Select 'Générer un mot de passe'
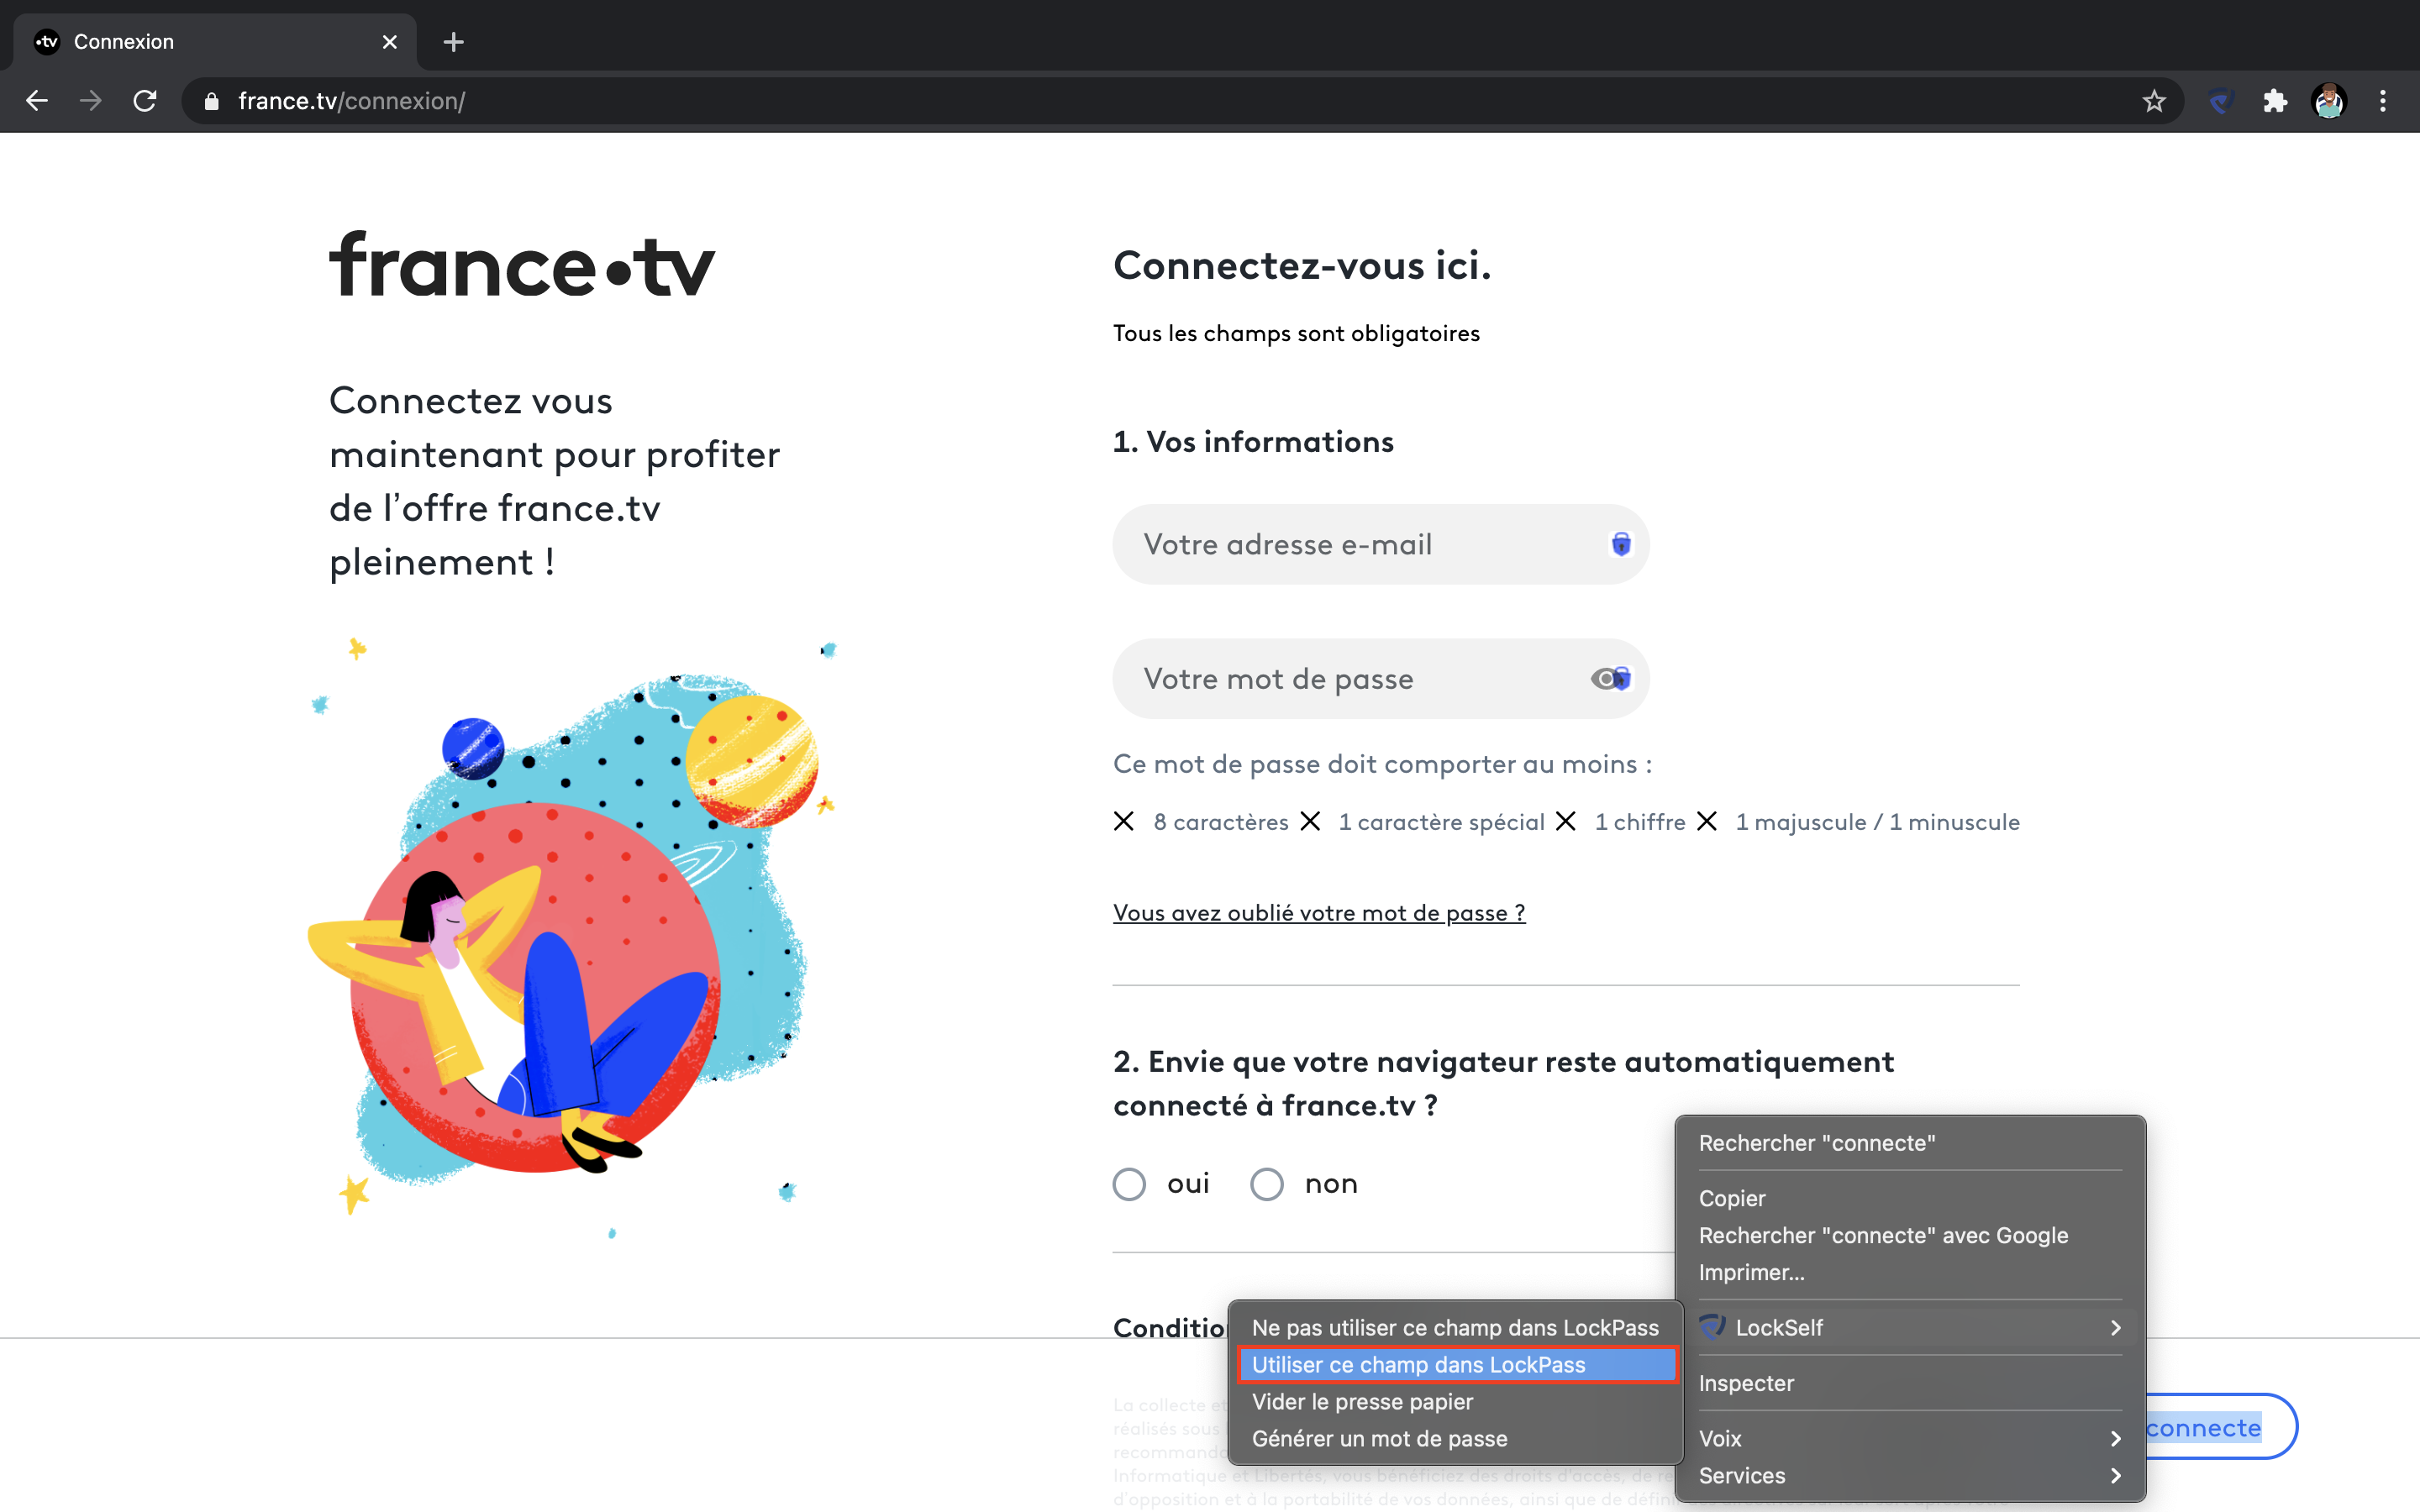The image size is (2420, 1512). click(x=1456, y=1439)
